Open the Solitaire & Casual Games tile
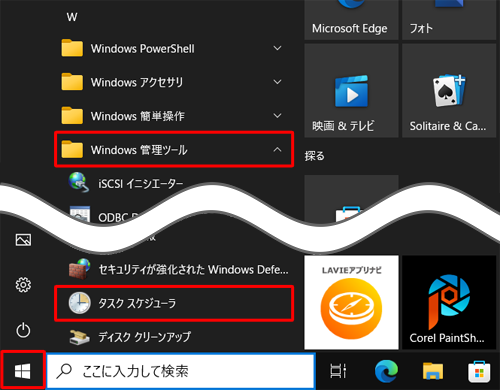The image size is (500, 390). tap(449, 91)
